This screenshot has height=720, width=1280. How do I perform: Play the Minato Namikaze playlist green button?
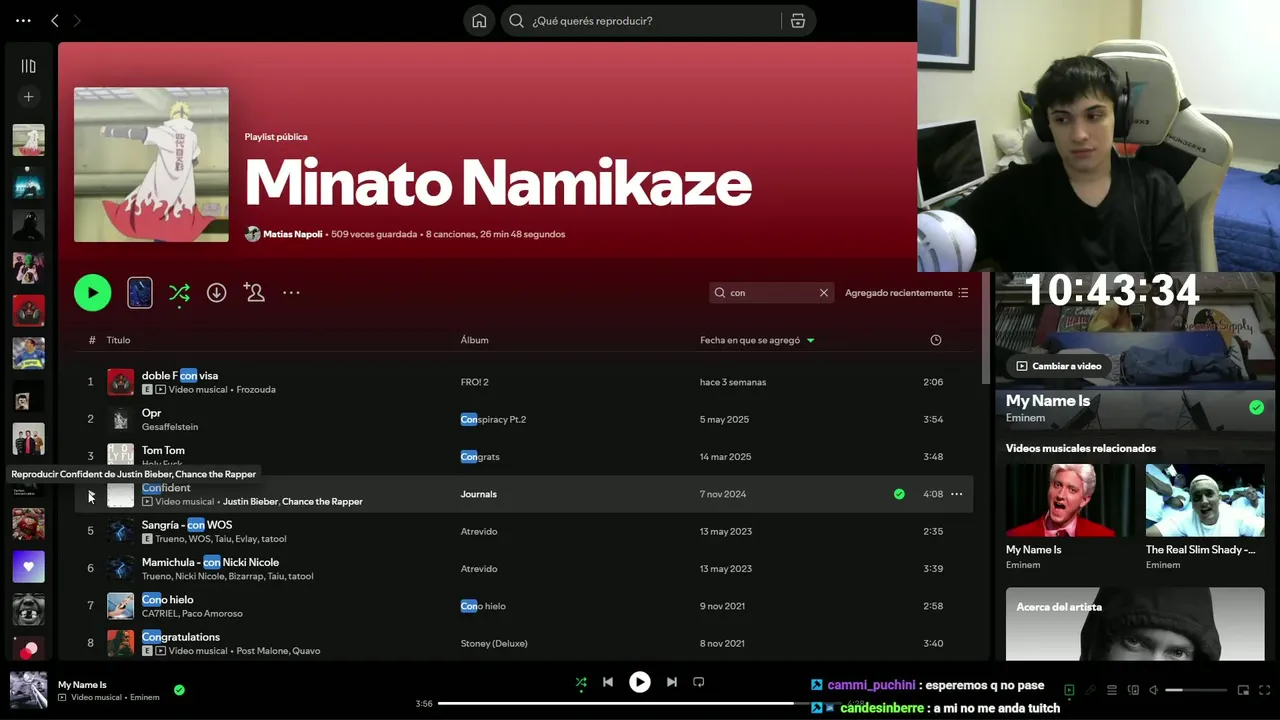point(92,293)
